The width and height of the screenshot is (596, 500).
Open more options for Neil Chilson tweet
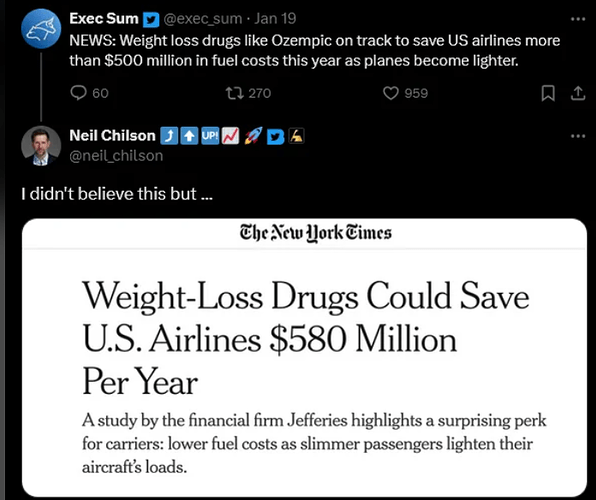pos(578,136)
